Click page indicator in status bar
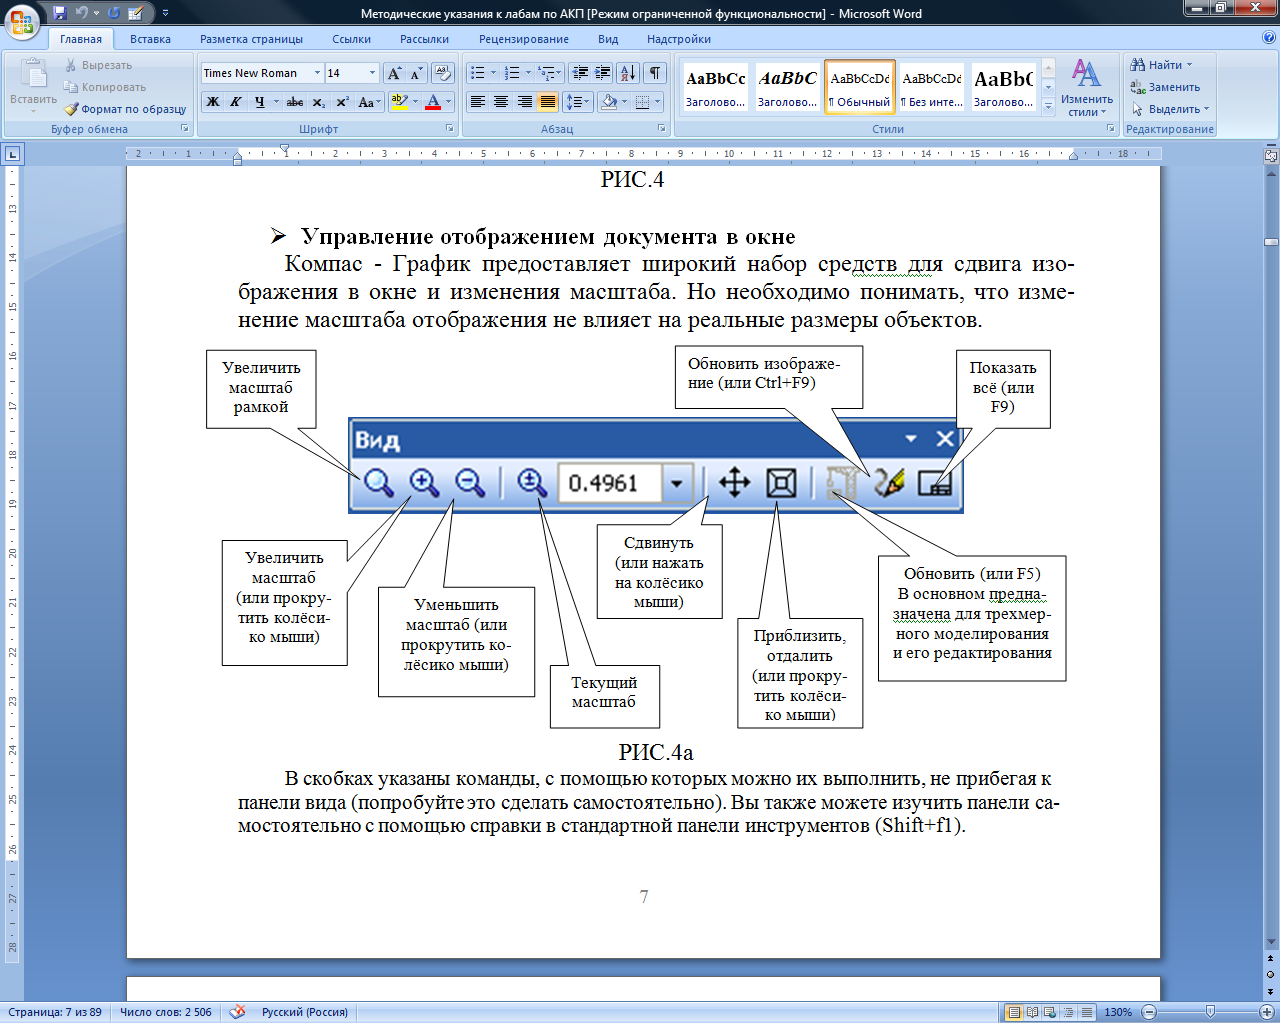Image resolution: width=1280 pixels, height=1024 pixels. (x=55, y=1012)
